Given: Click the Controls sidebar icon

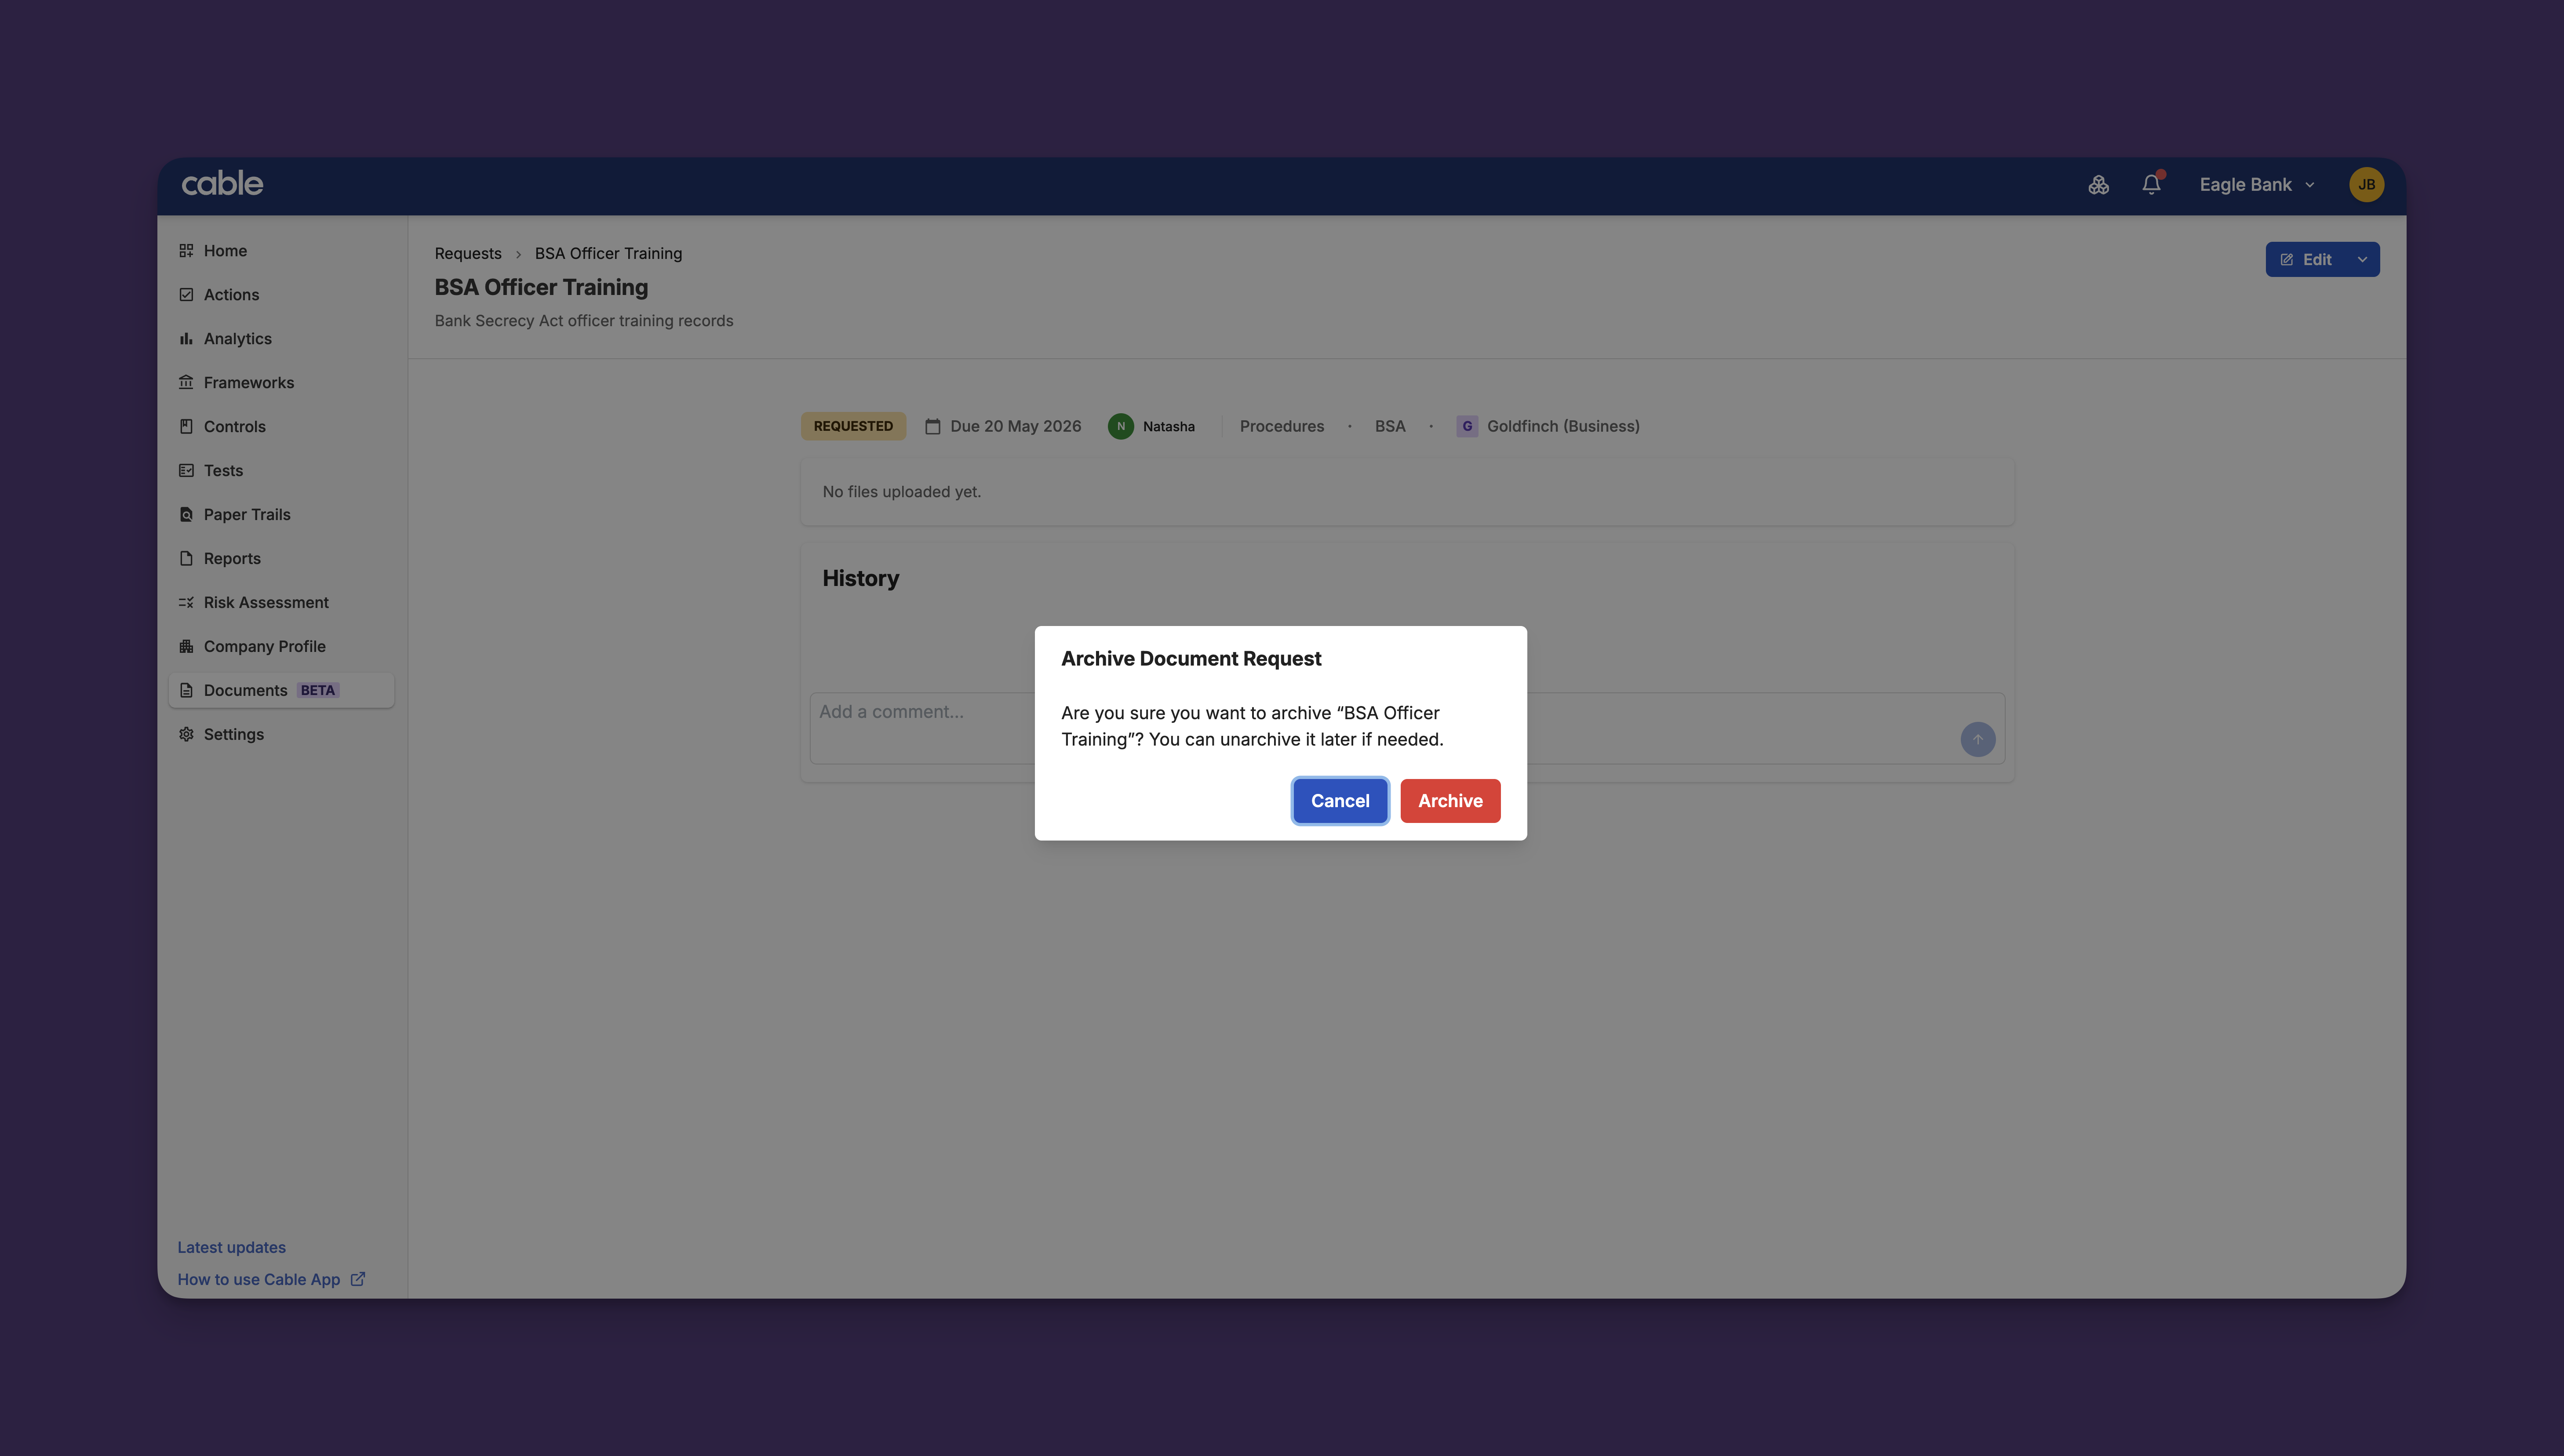Looking at the screenshot, I should tap(186, 427).
